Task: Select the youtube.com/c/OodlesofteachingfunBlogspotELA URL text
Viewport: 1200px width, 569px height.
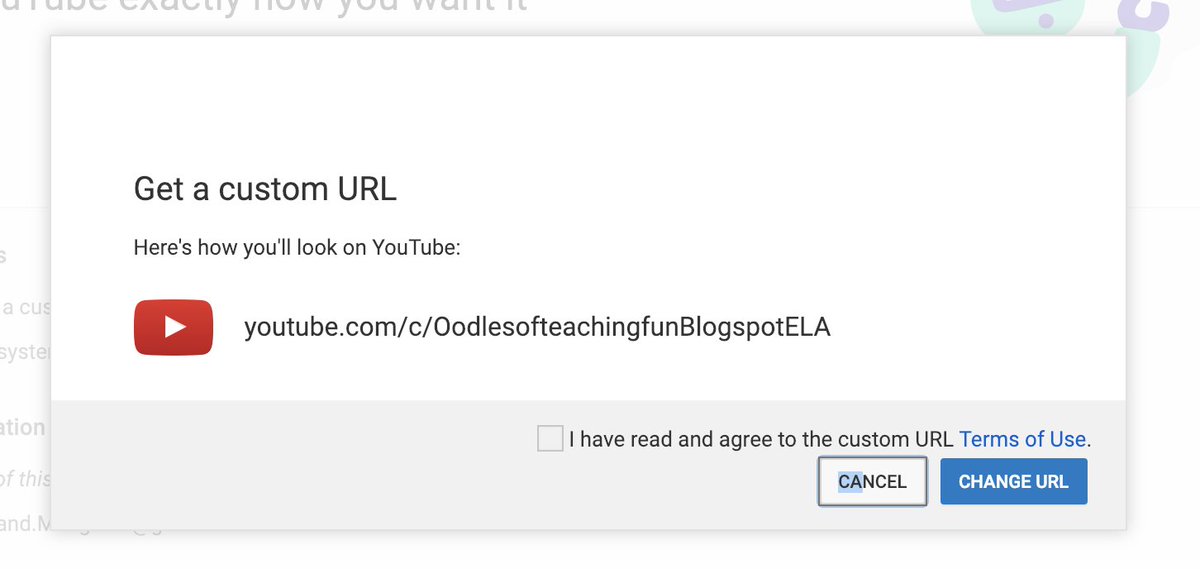Action: tap(538, 327)
